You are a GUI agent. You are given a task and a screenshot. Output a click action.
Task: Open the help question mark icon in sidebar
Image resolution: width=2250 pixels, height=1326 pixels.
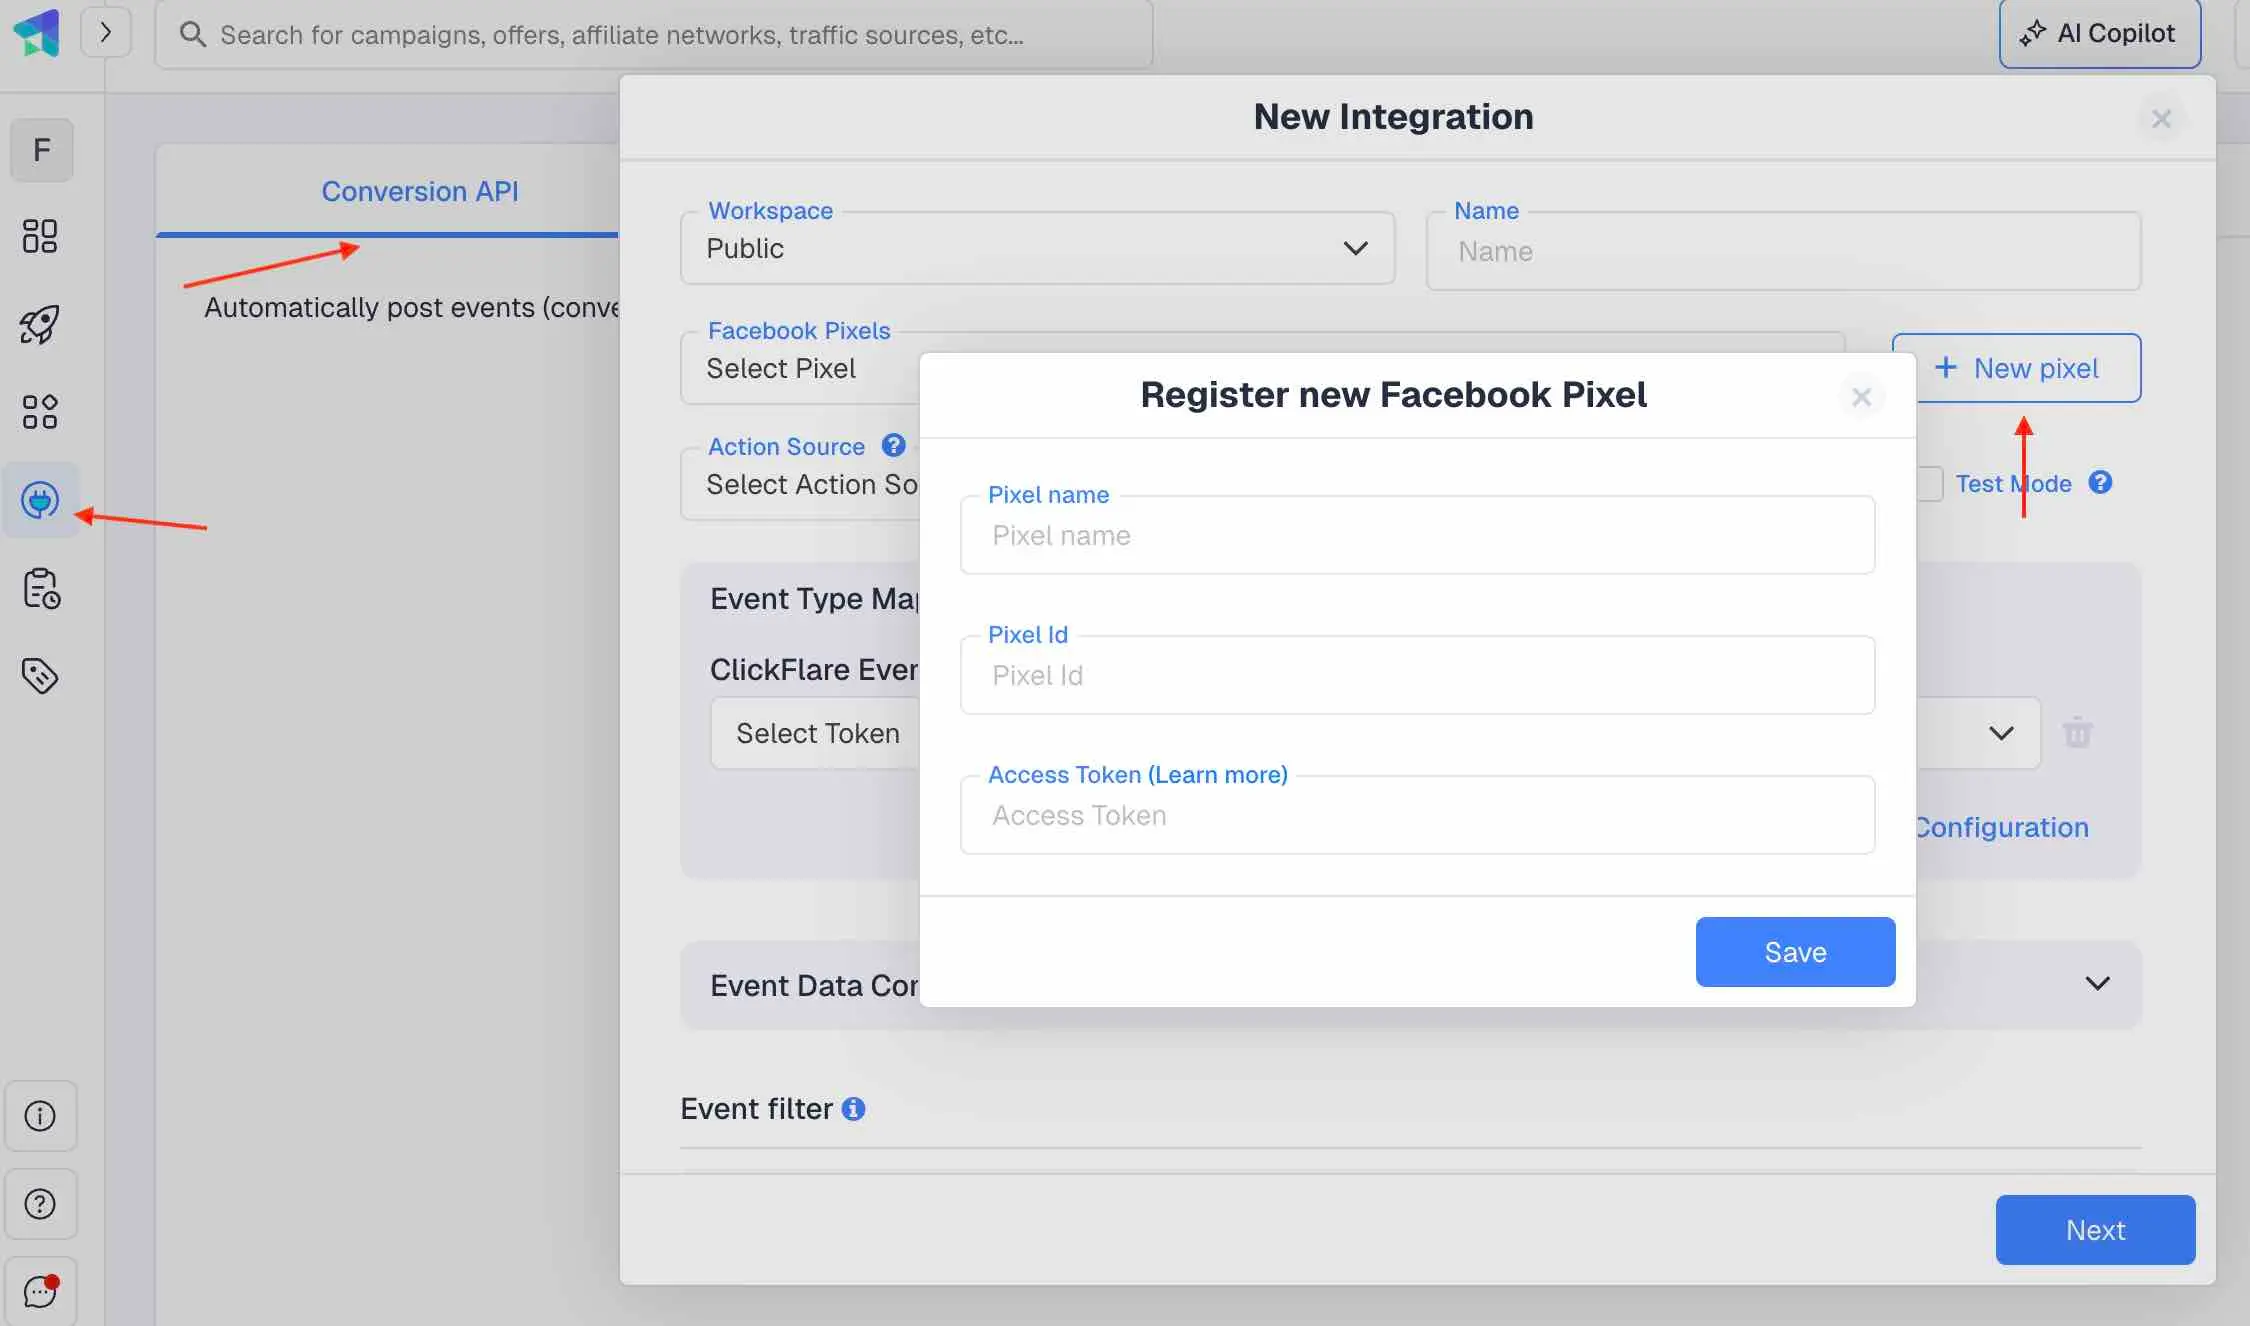[40, 1204]
